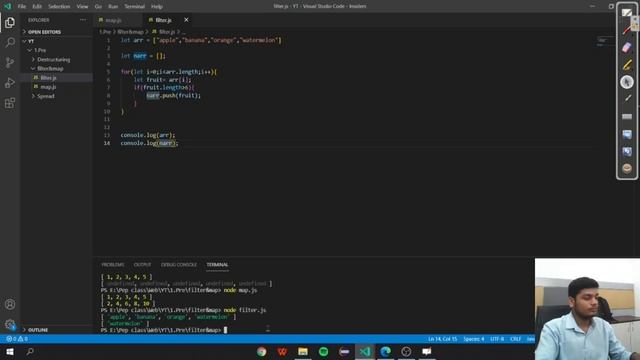Click filter&map in the breadcrumb path
Viewport: 640px width, 360px height.
[x=130, y=32]
